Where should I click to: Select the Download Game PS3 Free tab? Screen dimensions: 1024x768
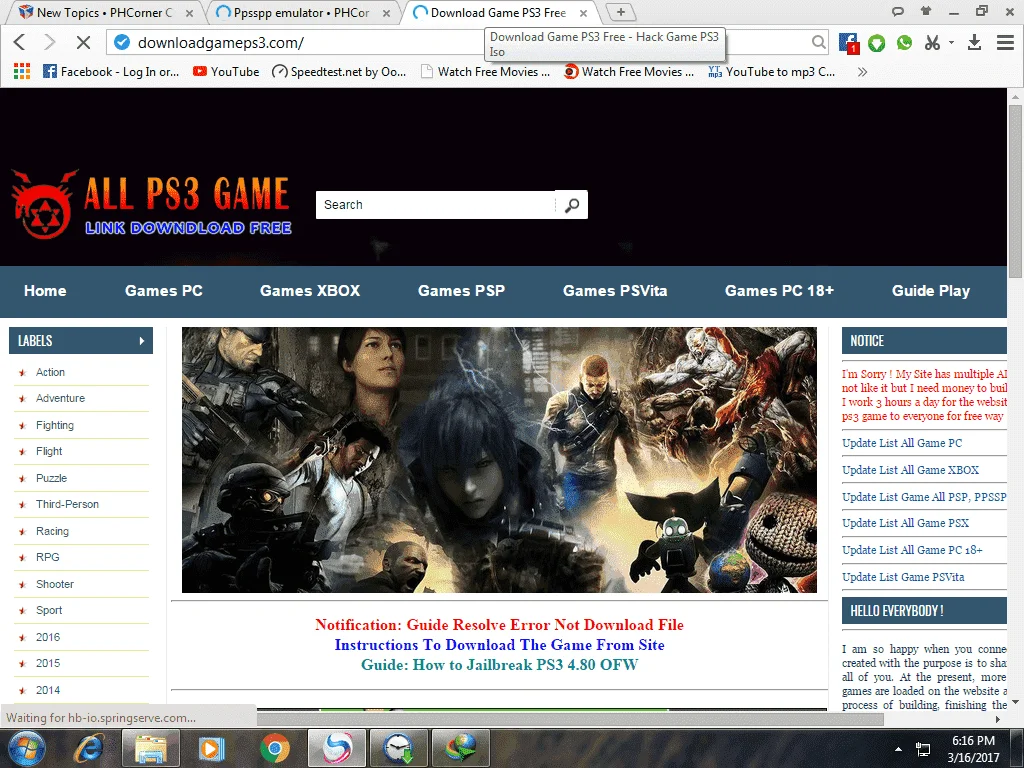point(499,12)
